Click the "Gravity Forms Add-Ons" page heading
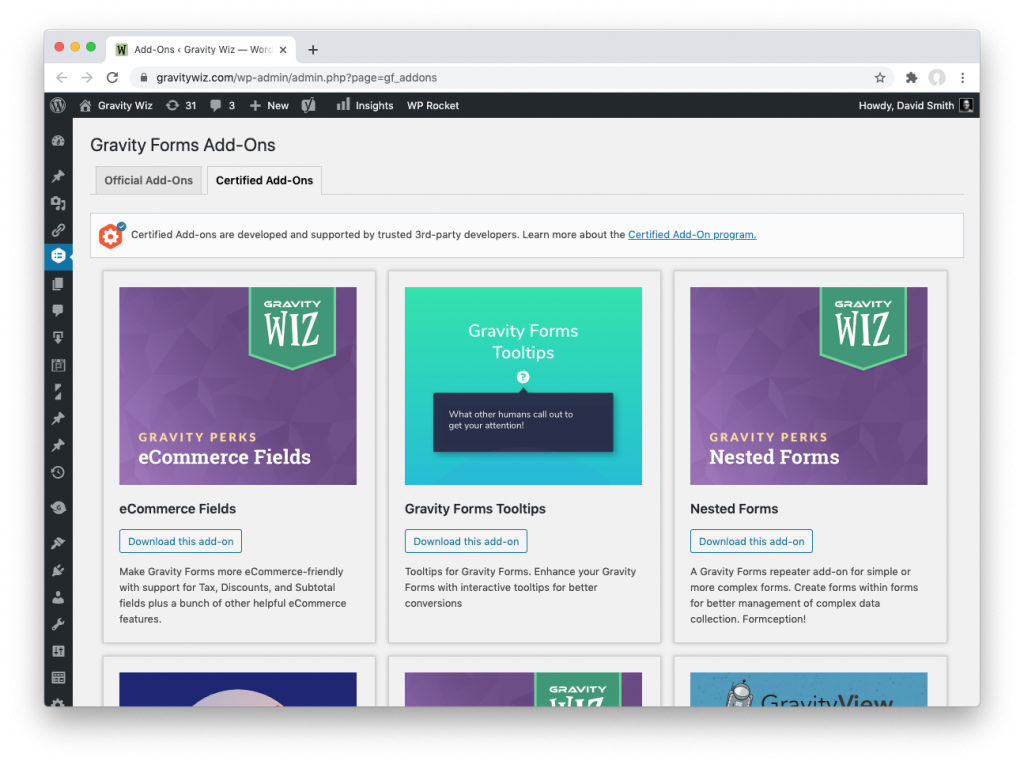The height and width of the screenshot is (765, 1024). tap(183, 145)
